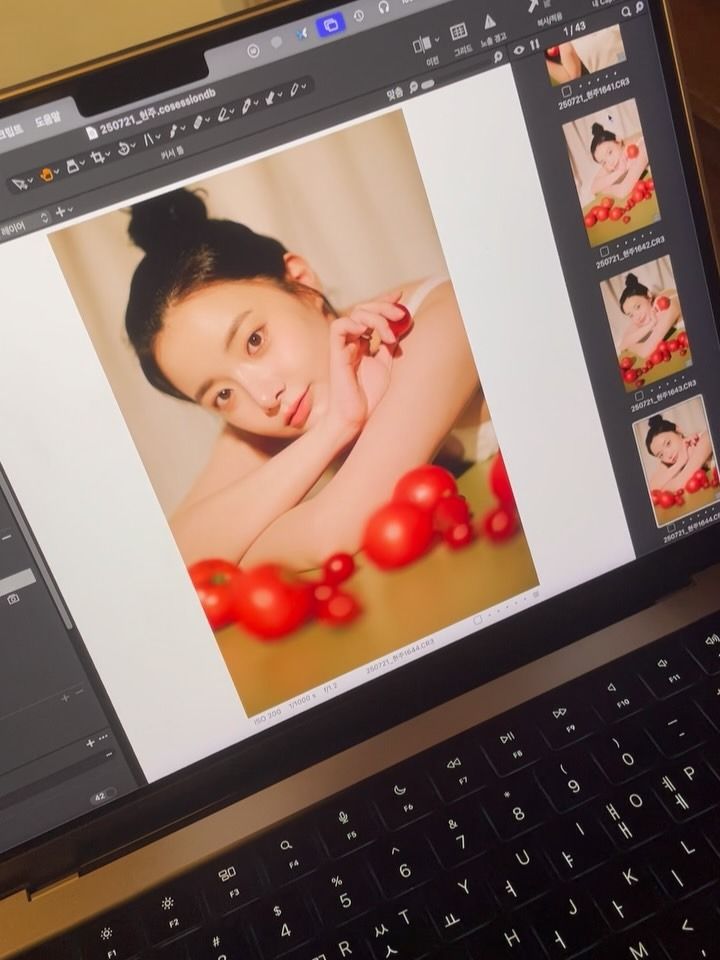Click ISO 200 value below viewer image
Screen dimensions: 720x960
(x=267, y=715)
